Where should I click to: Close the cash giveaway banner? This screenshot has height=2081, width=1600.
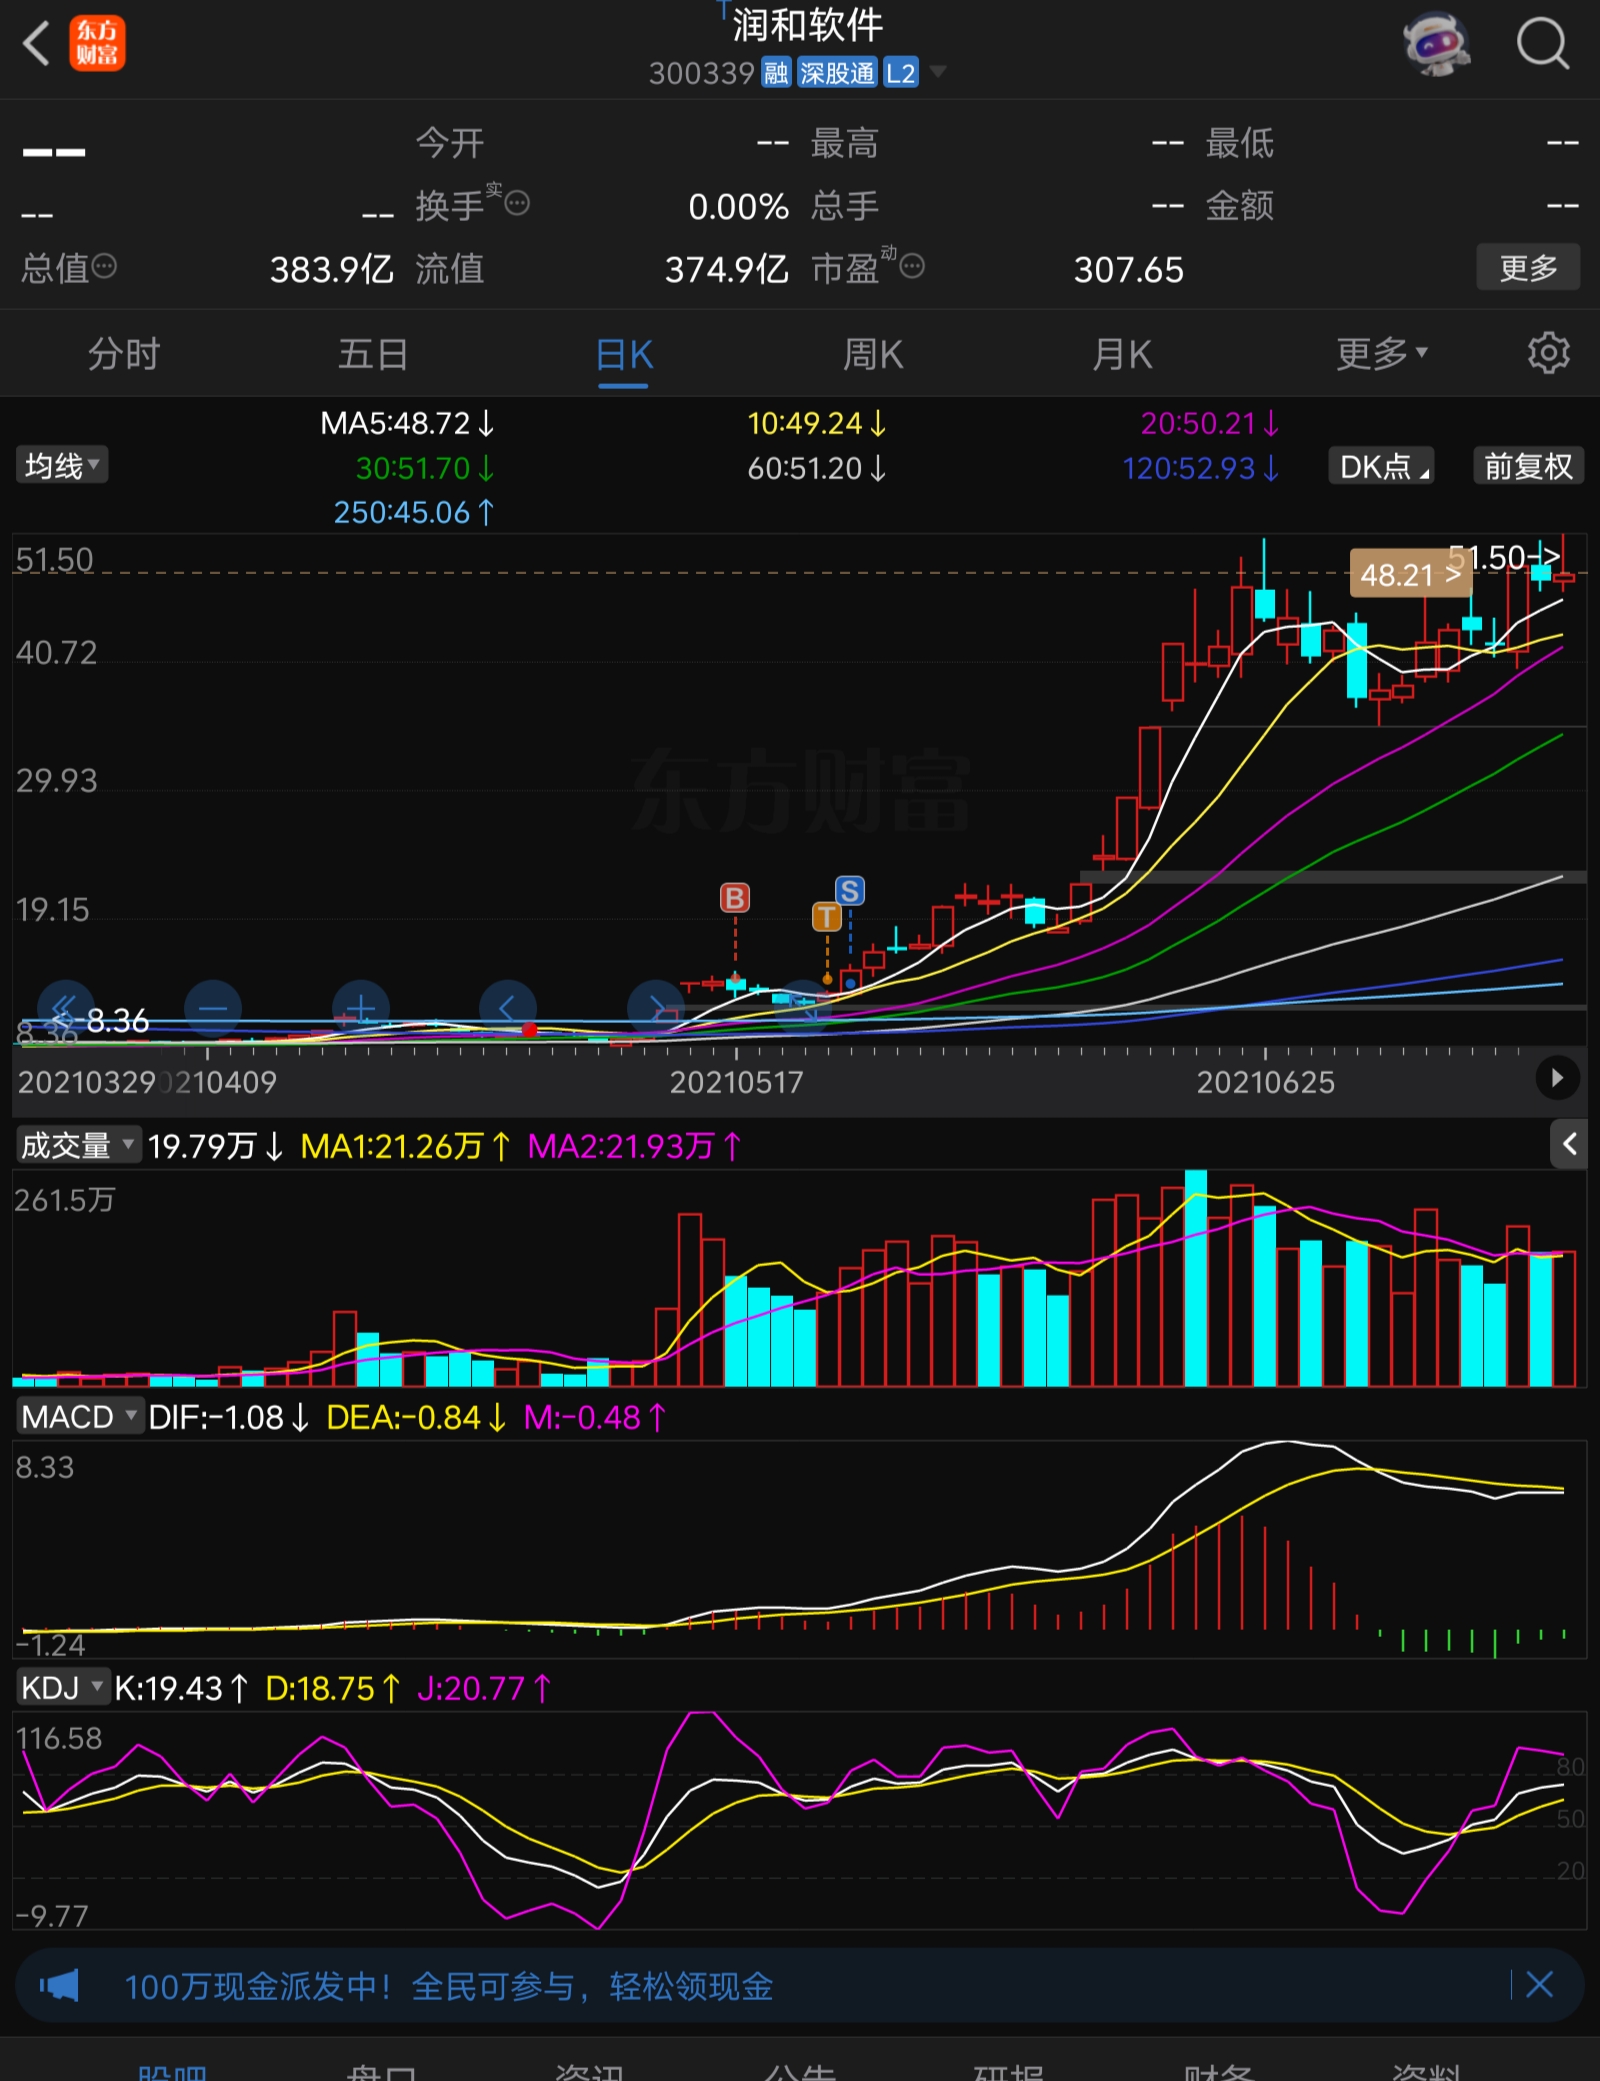pyautogui.click(x=1539, y=1984)
